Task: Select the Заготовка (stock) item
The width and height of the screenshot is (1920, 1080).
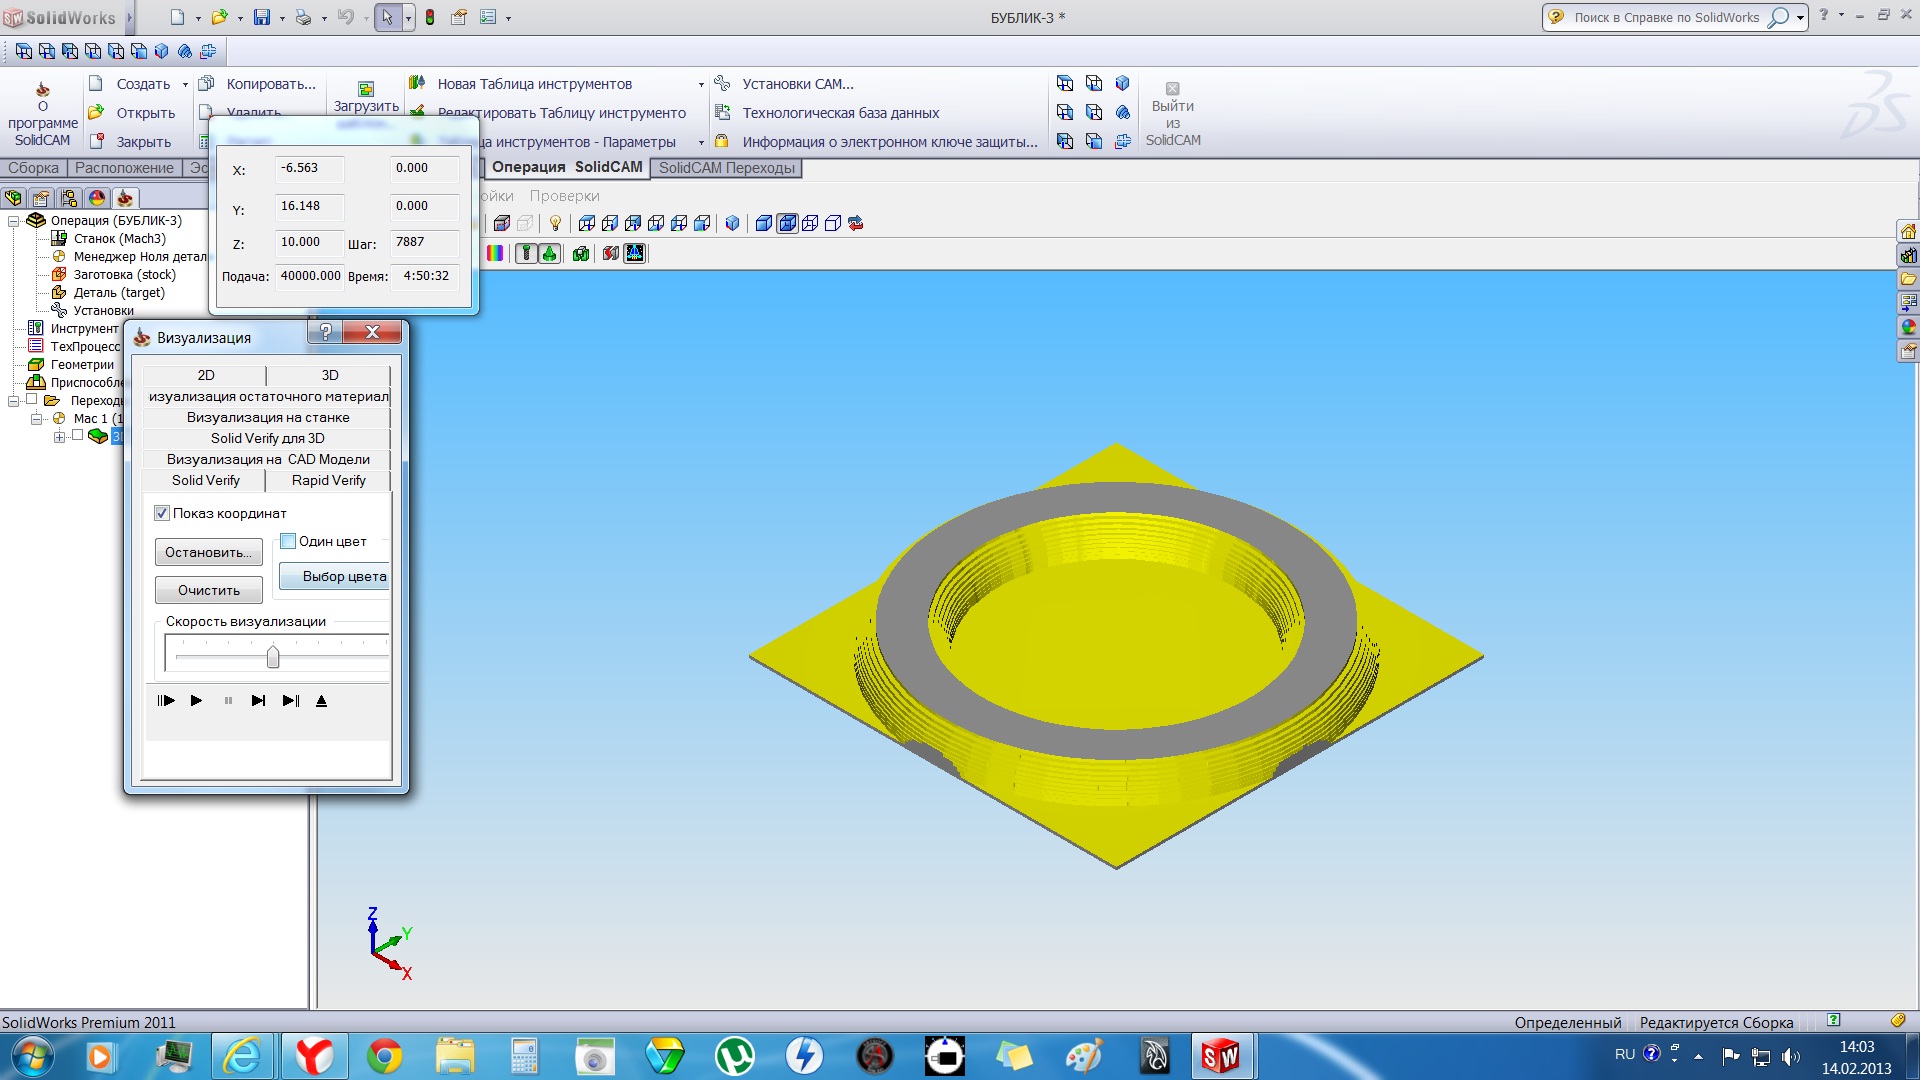Action: click(124, 275)
